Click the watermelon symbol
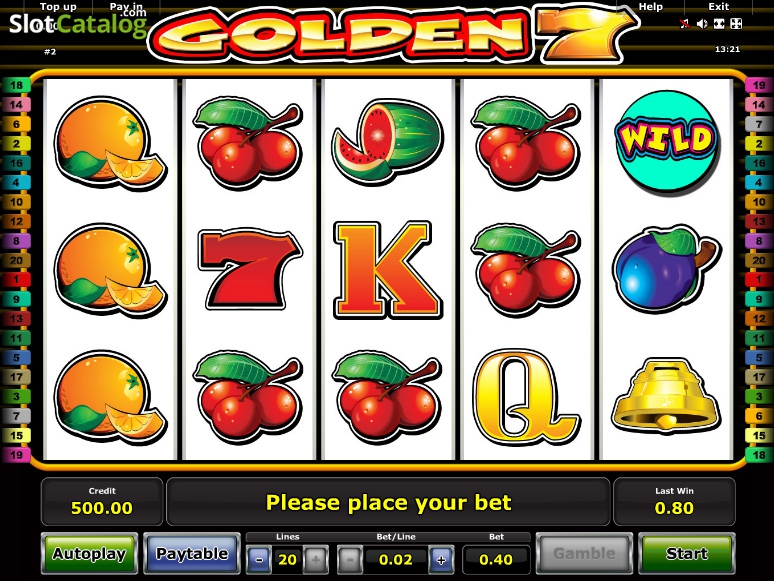The width and height of the screenshot is (774, 581). pyautogui.click(x=388, y=142)
